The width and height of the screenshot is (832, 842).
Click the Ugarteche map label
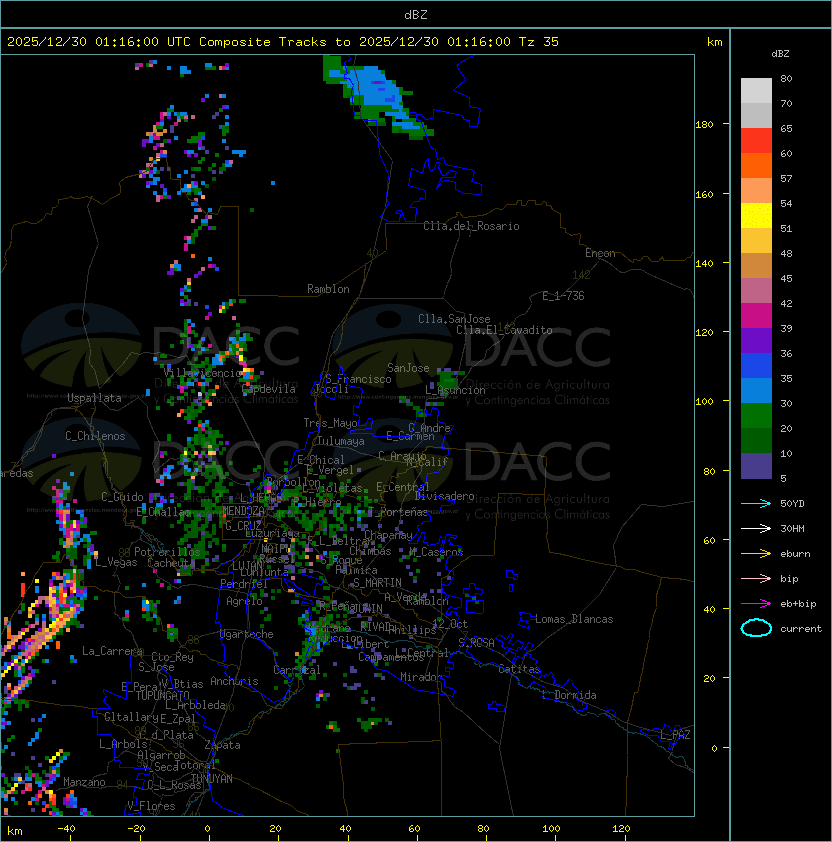click(x=247, y=634)
